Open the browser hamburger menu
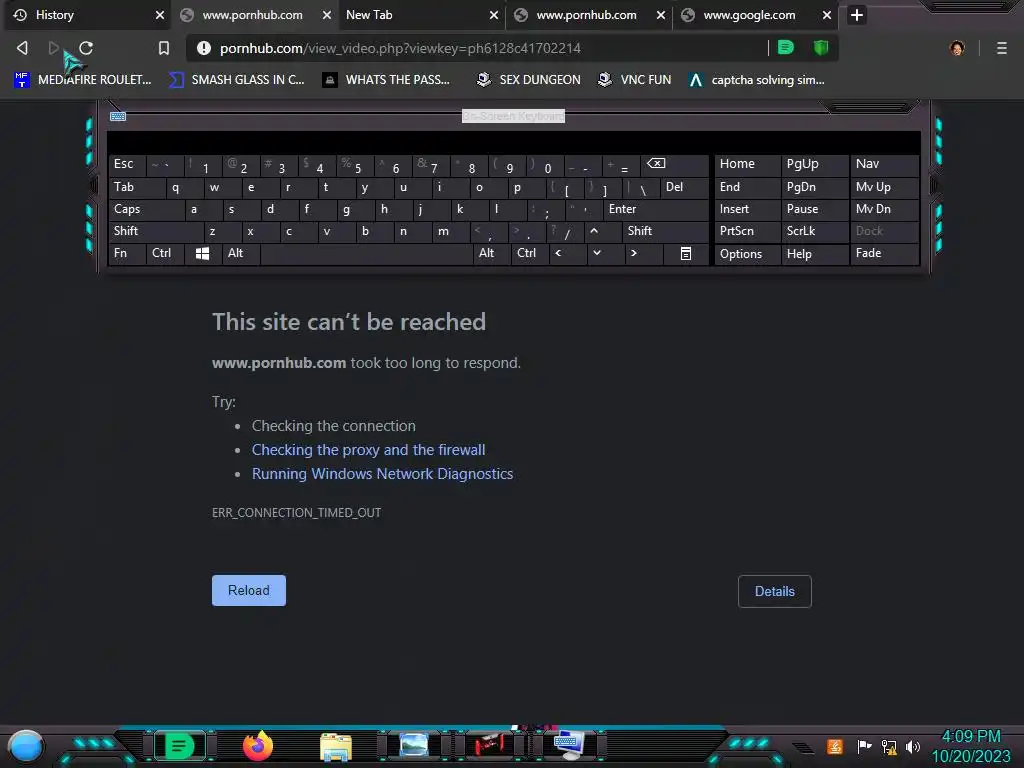The width and height of the screenshot is (1024, 768). [x=1002, y=48]
